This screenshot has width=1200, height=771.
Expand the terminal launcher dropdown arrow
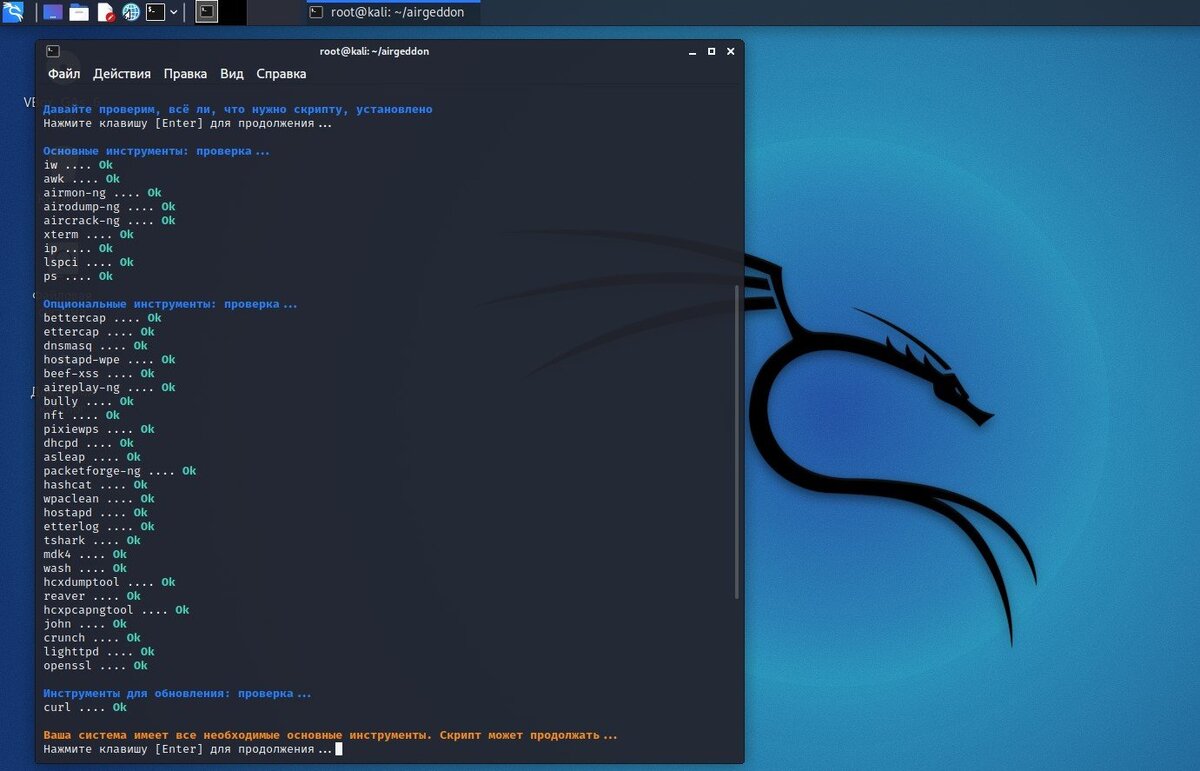[x=174, y=13]
